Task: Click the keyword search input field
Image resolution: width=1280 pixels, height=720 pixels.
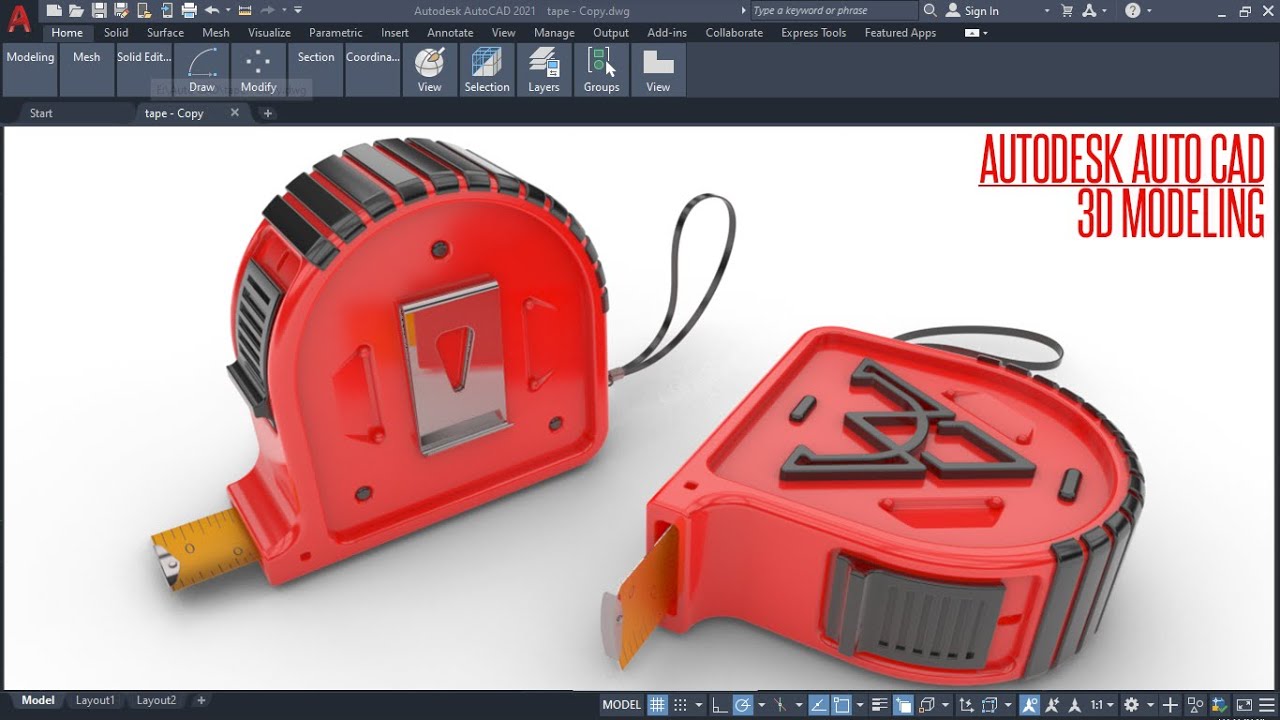Action: click(833, 10)
